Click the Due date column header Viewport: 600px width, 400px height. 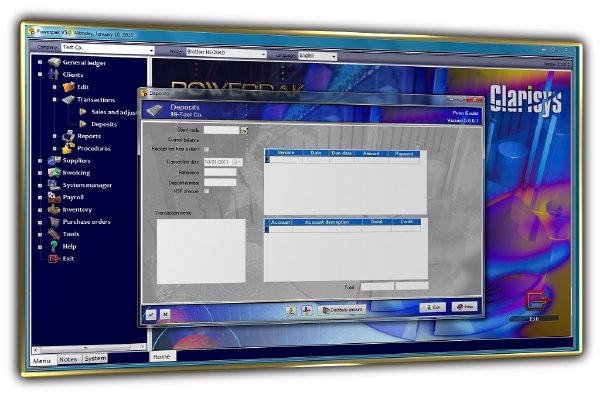click(x=341, y=153)
